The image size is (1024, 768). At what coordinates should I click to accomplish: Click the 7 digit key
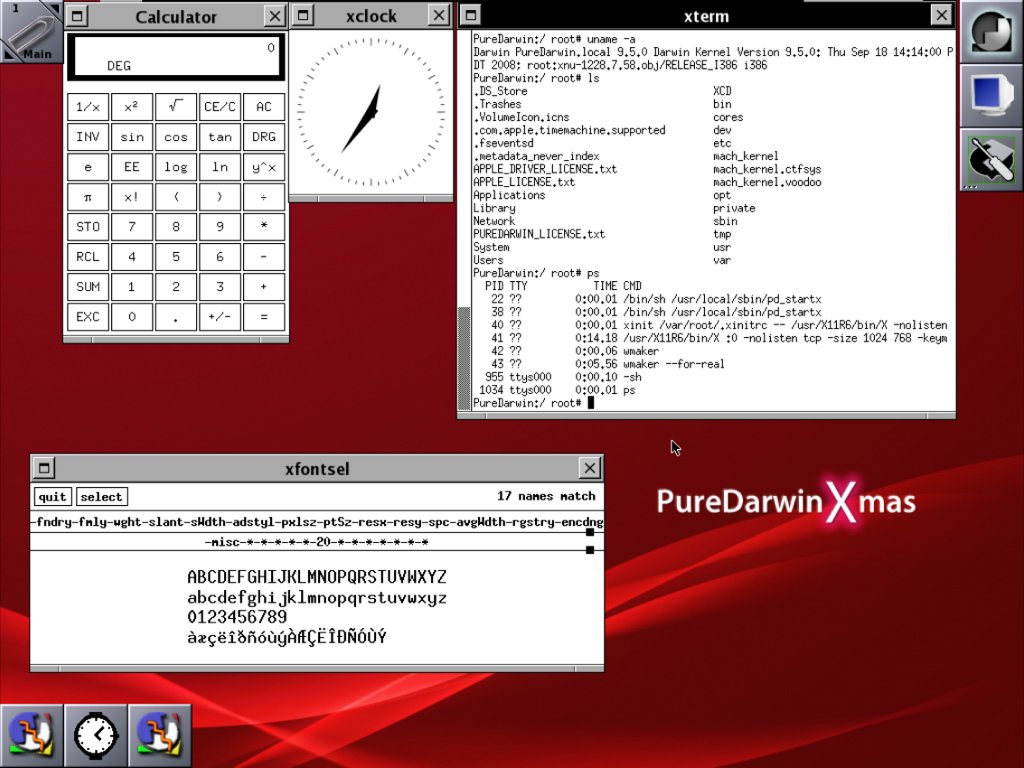point(131,227)
